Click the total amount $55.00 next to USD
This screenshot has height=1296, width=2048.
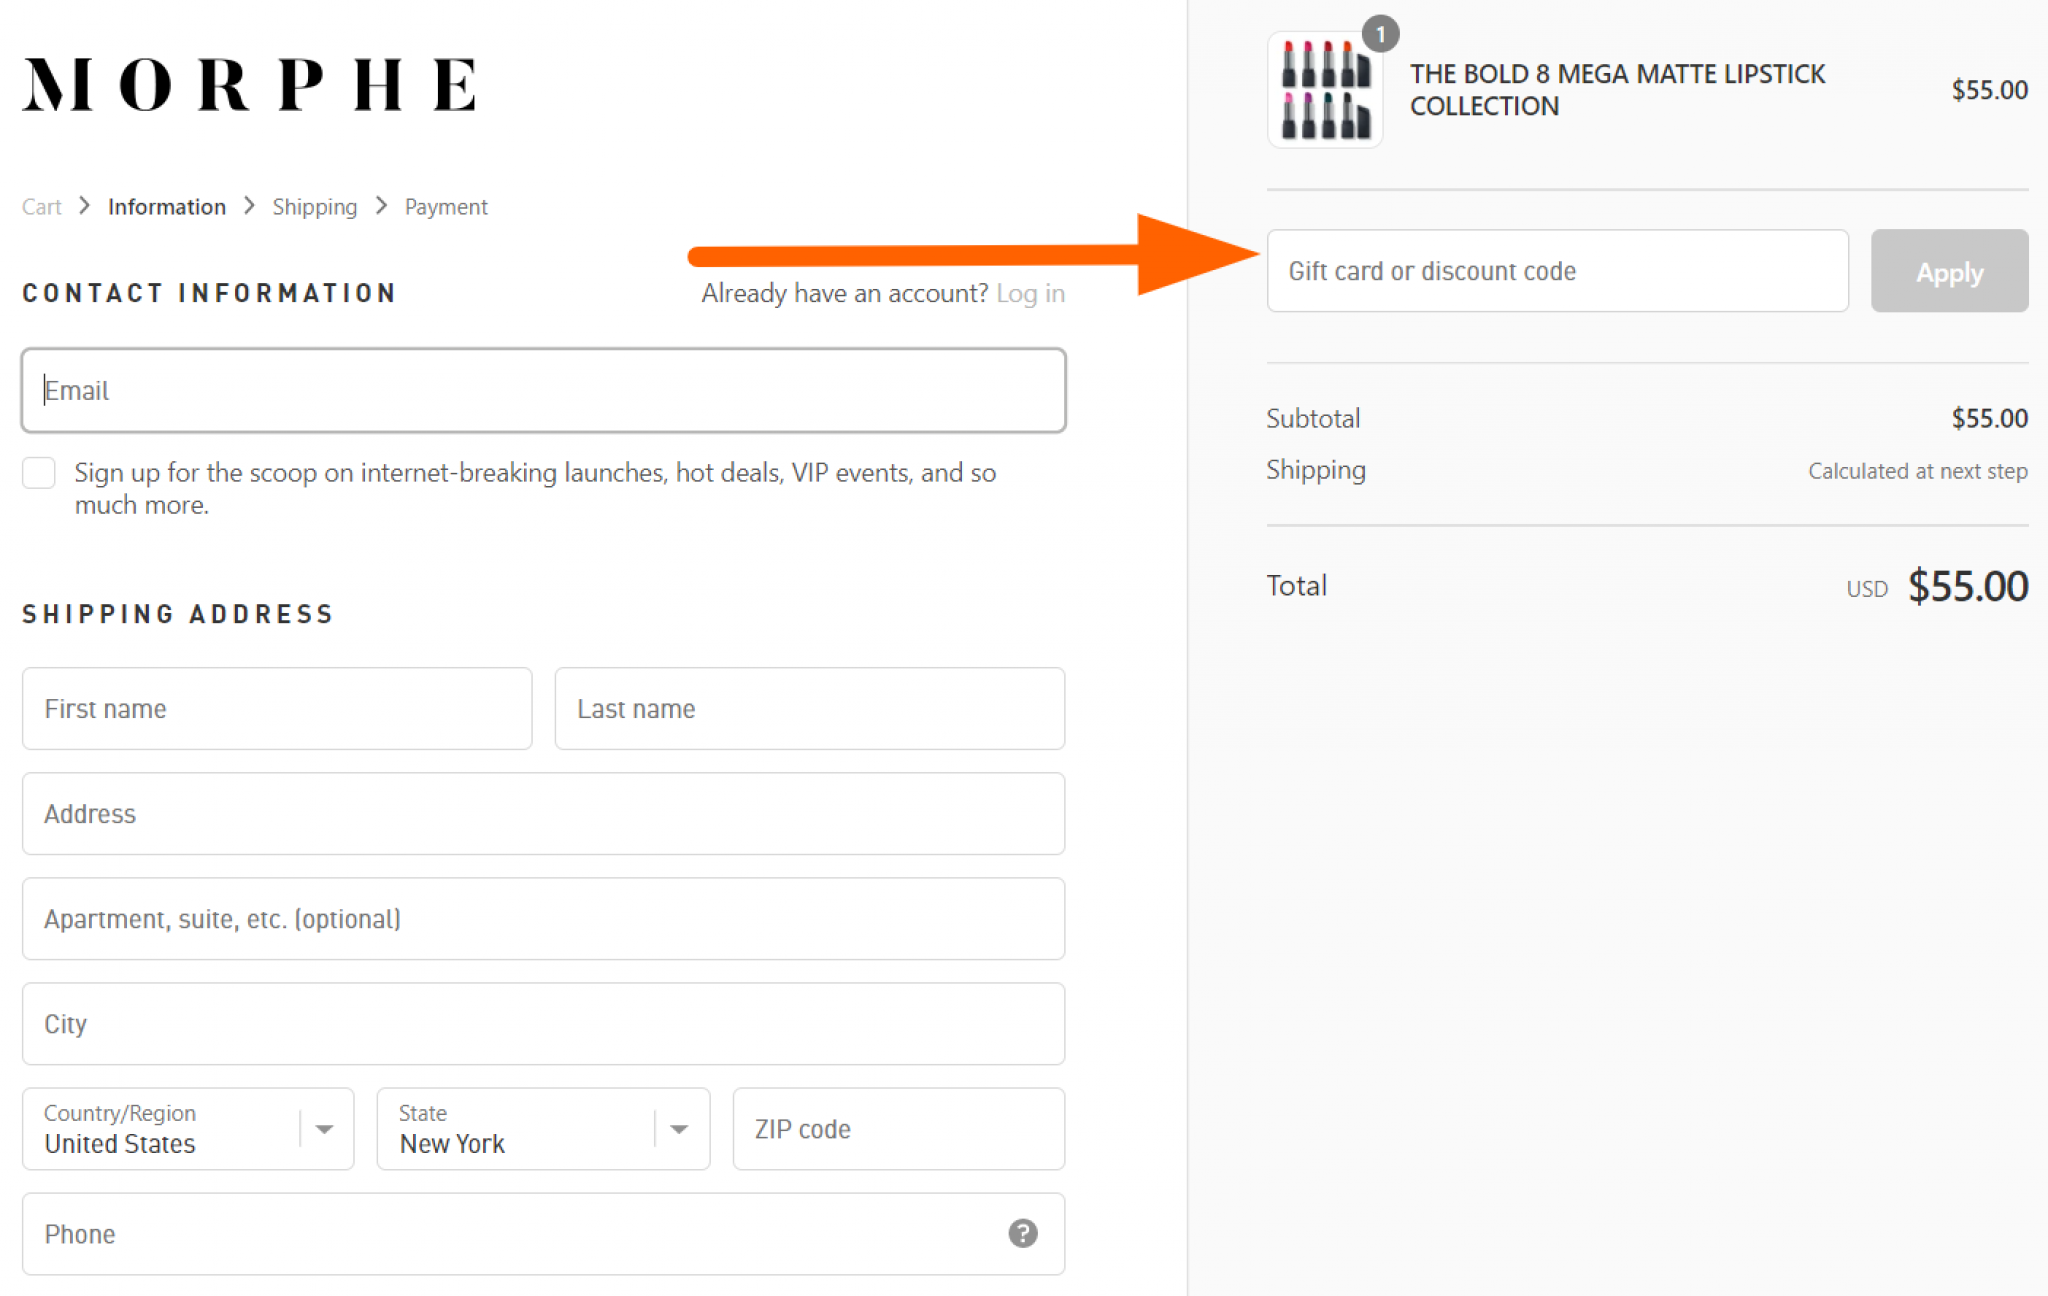(1967, 586)
